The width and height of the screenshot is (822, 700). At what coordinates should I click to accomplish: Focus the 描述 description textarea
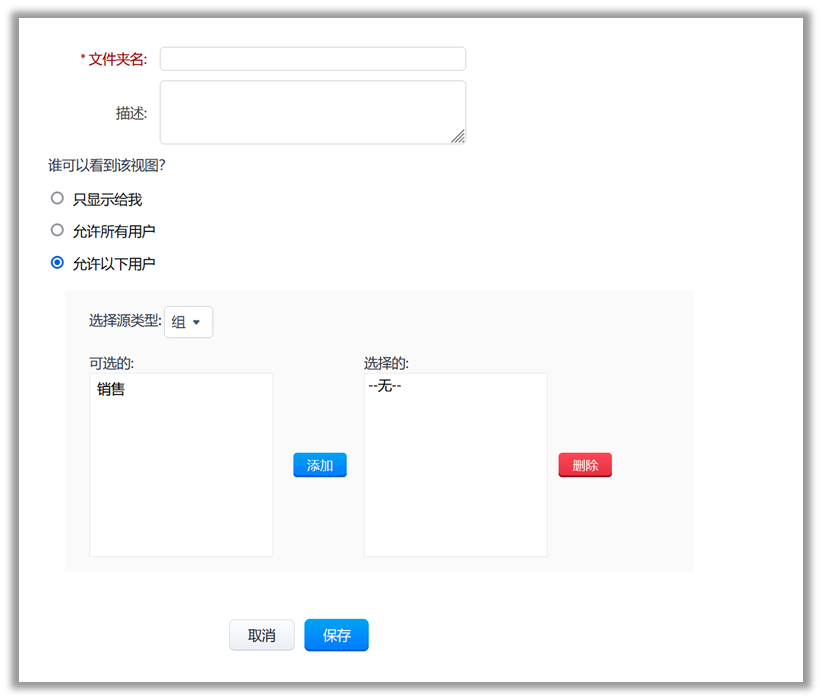(312, 112)
